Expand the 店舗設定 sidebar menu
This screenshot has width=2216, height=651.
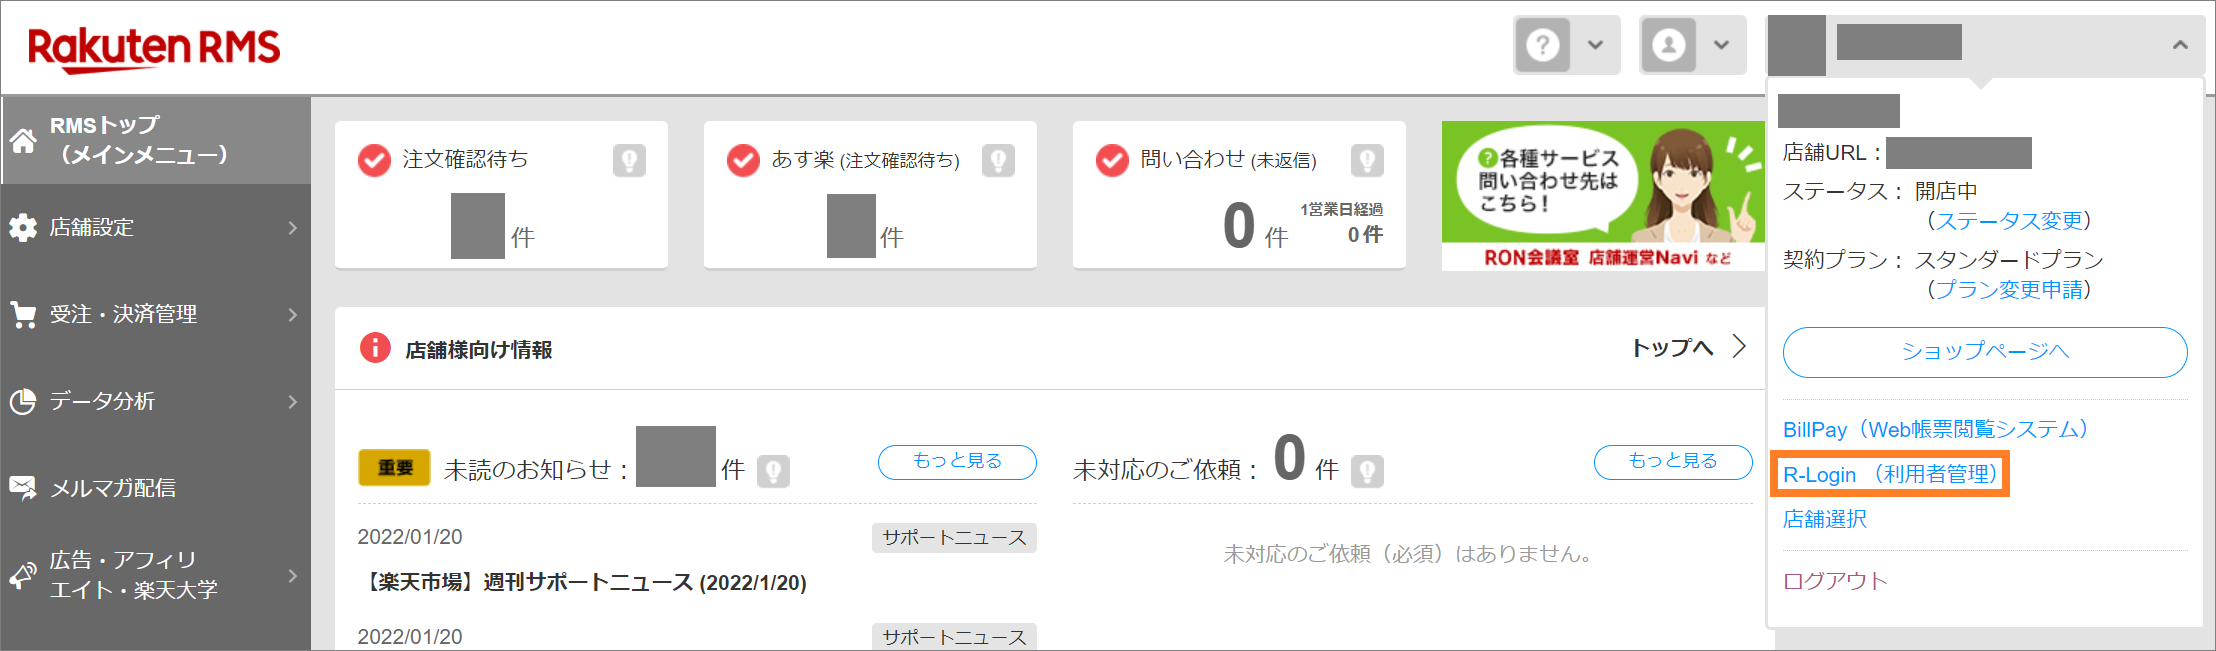click(155, 228)
